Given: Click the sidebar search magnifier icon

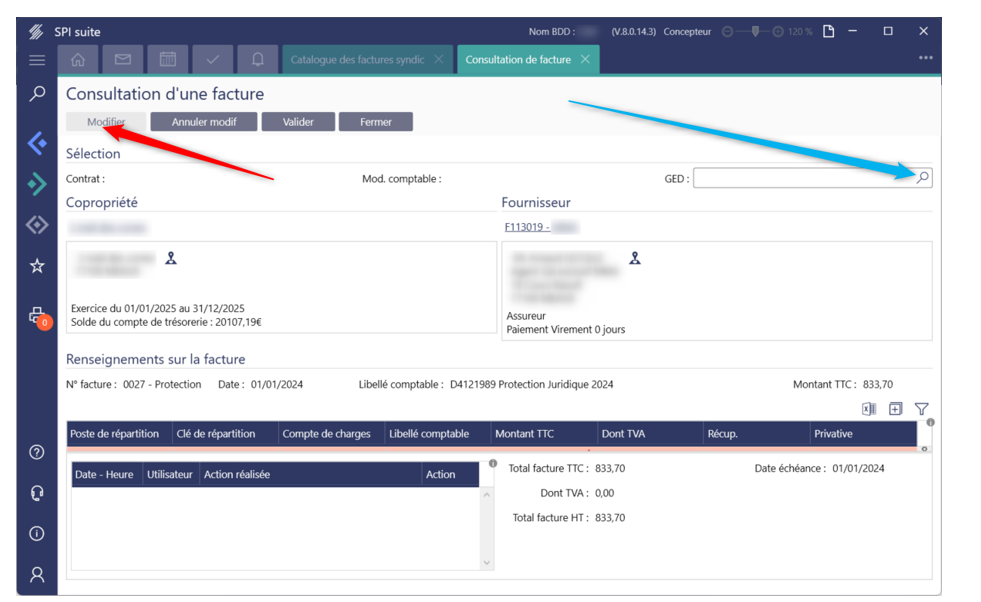Looking at the screenshot, I should pyautogui.click(x=37, y=94).
